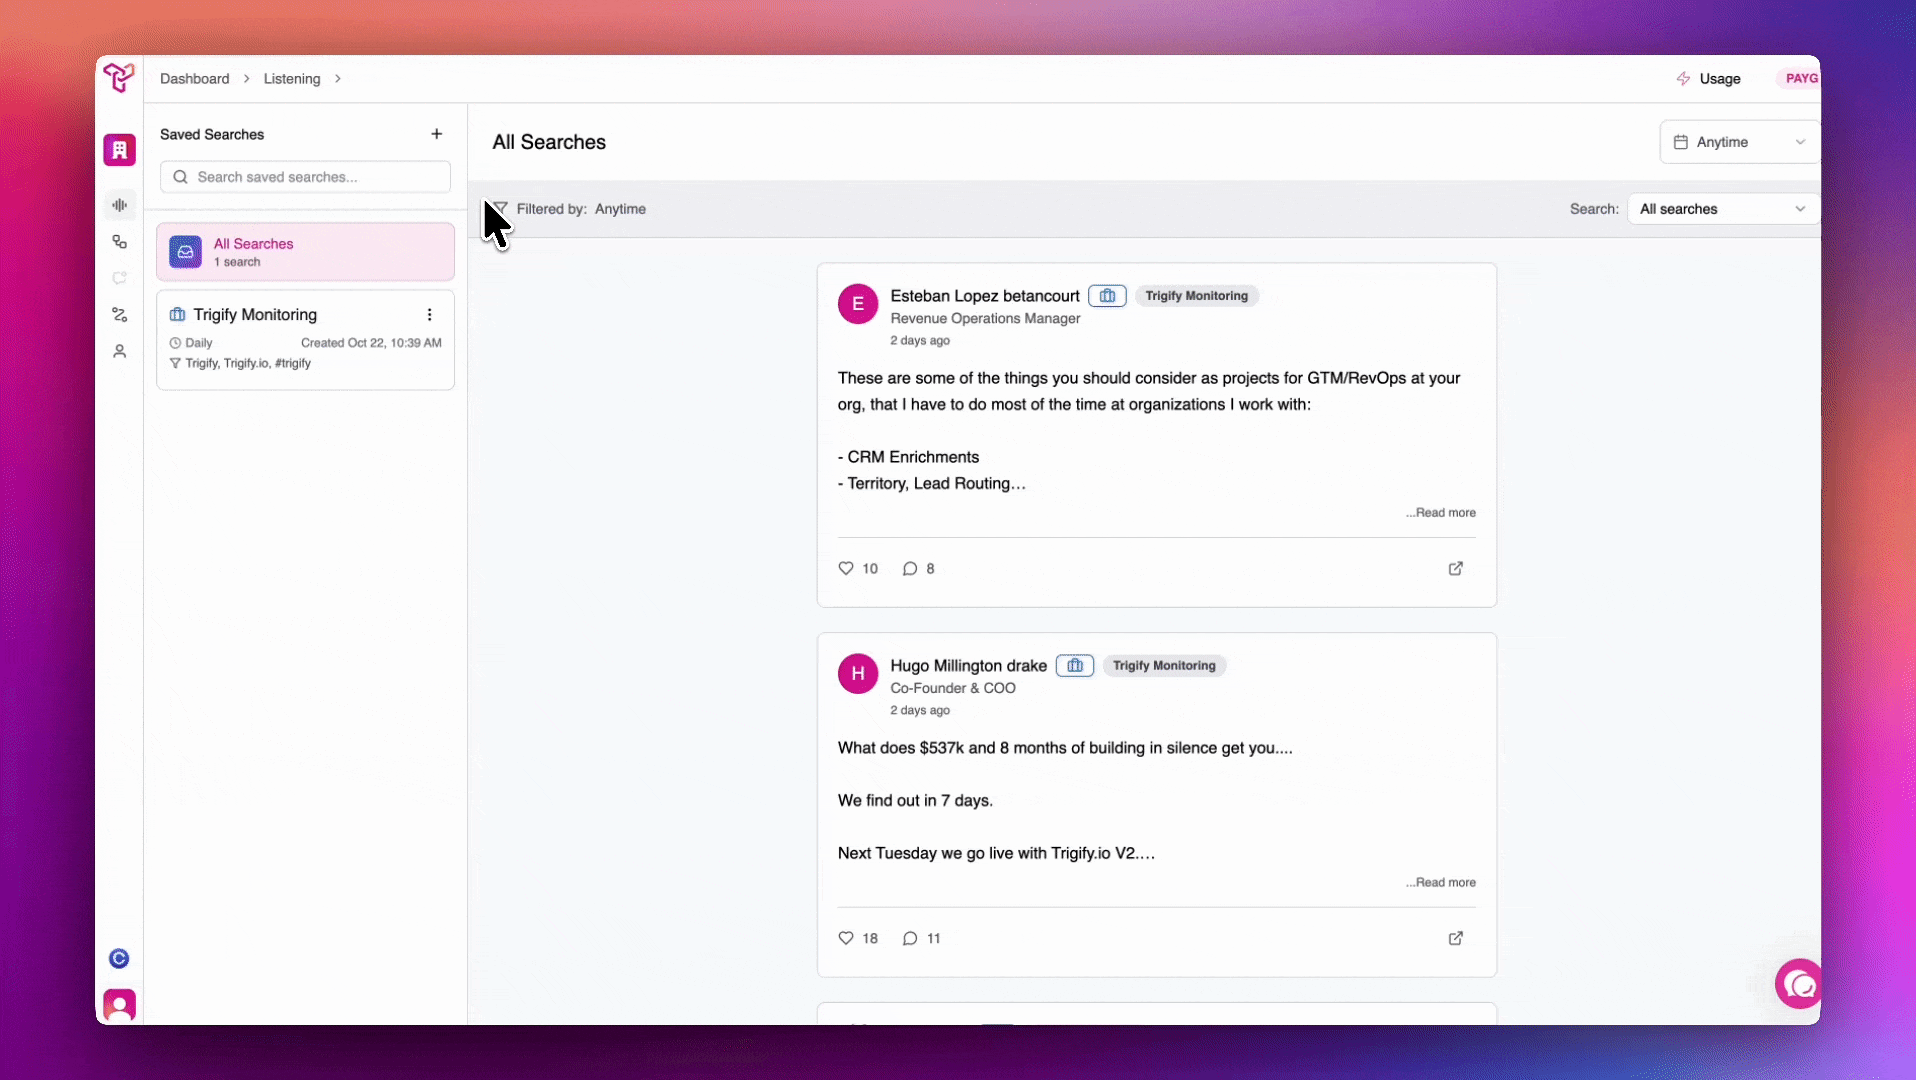Open the pink building workspace icon
This screenshot has height=1080, width=1916.
(119, 150)
